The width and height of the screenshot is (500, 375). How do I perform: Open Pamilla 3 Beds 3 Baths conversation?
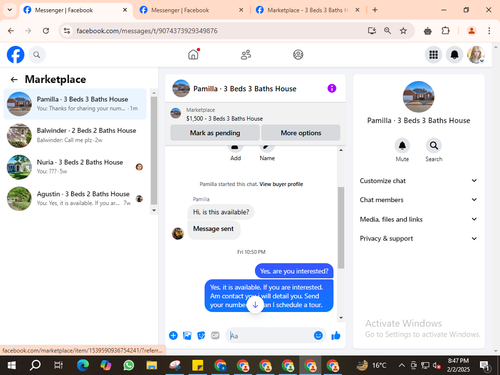tap(75, 104)
